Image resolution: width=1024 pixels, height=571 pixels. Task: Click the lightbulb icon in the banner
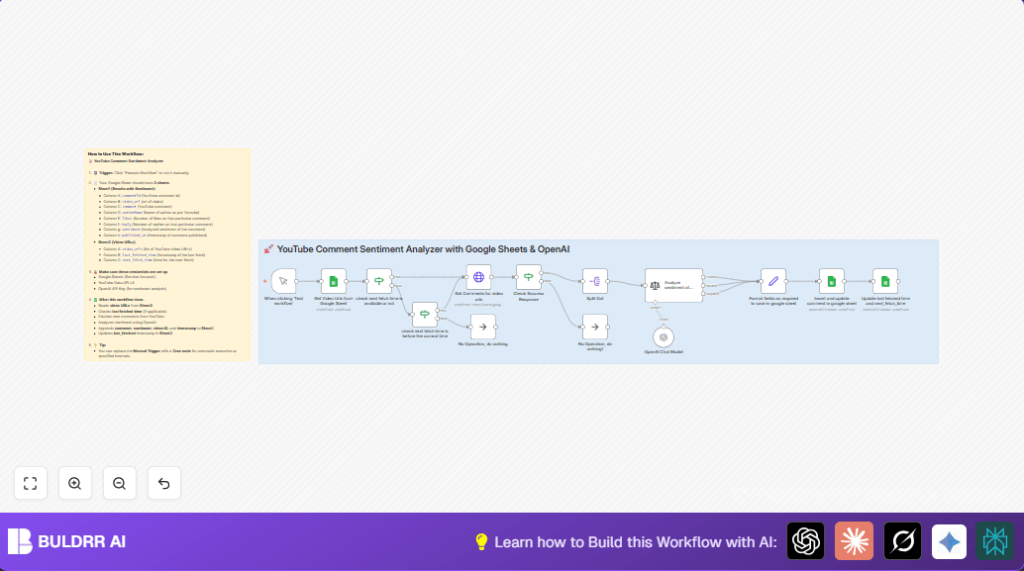coord(481,542)
